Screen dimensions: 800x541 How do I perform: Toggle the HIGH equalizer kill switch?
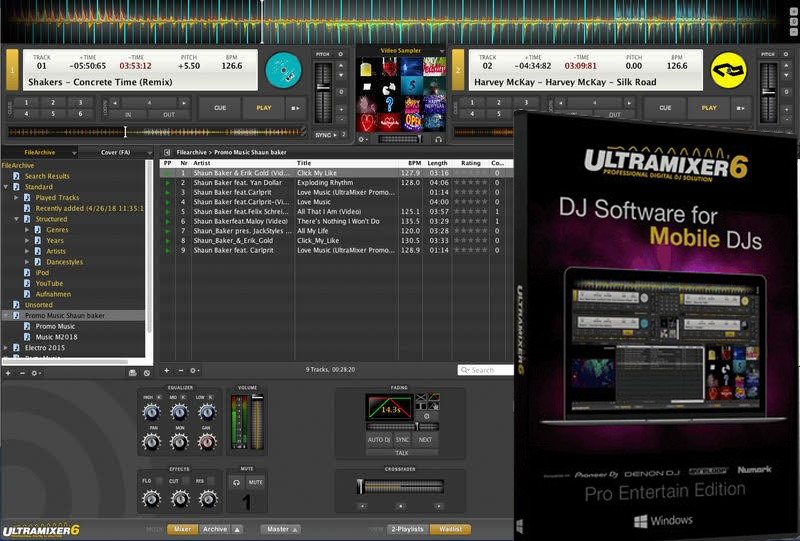pos(159,397)
